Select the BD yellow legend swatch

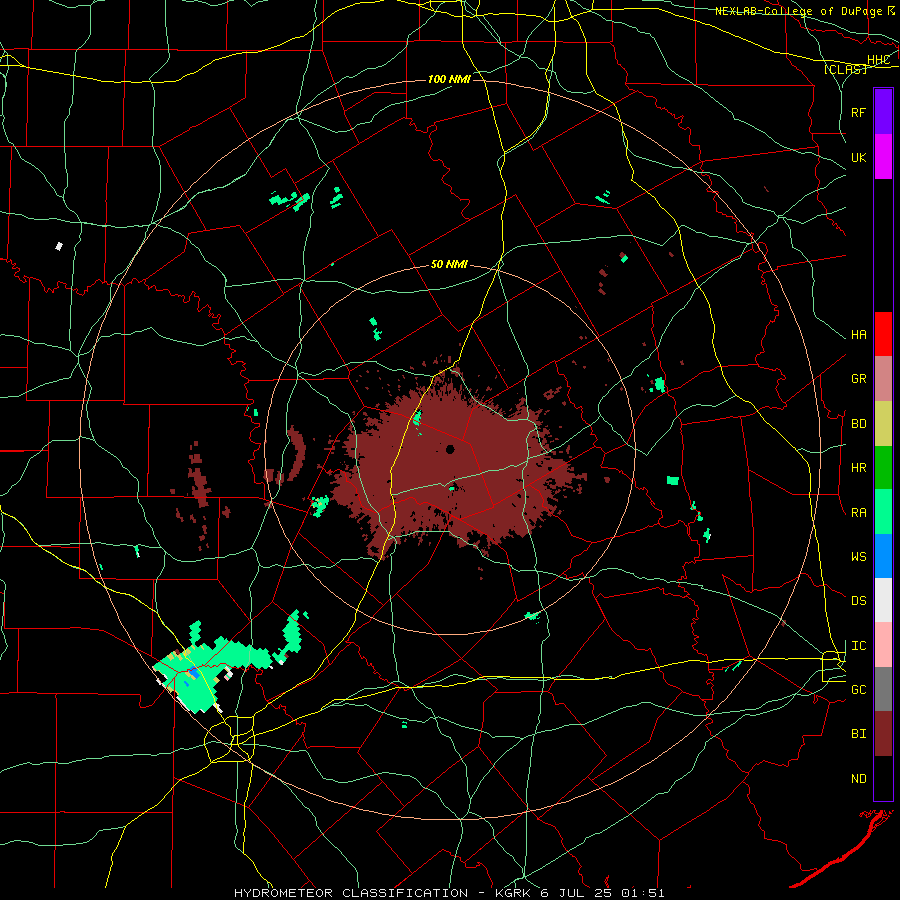click(x=883, y=424)
